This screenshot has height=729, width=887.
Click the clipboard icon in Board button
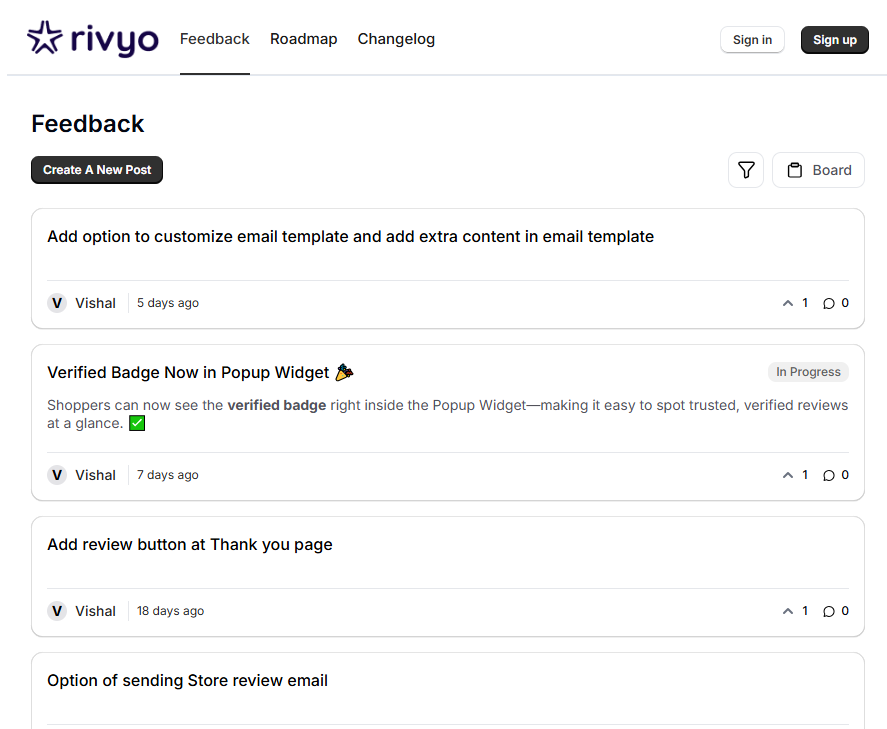(x=795, y=170)
